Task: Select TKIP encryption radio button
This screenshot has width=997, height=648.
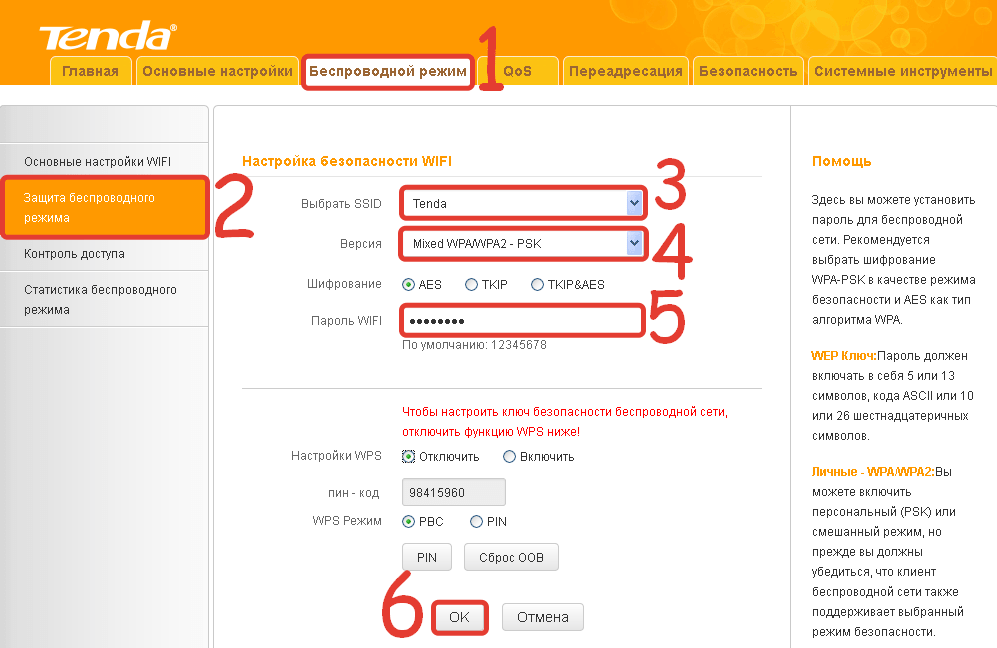Action: [471, 285]
